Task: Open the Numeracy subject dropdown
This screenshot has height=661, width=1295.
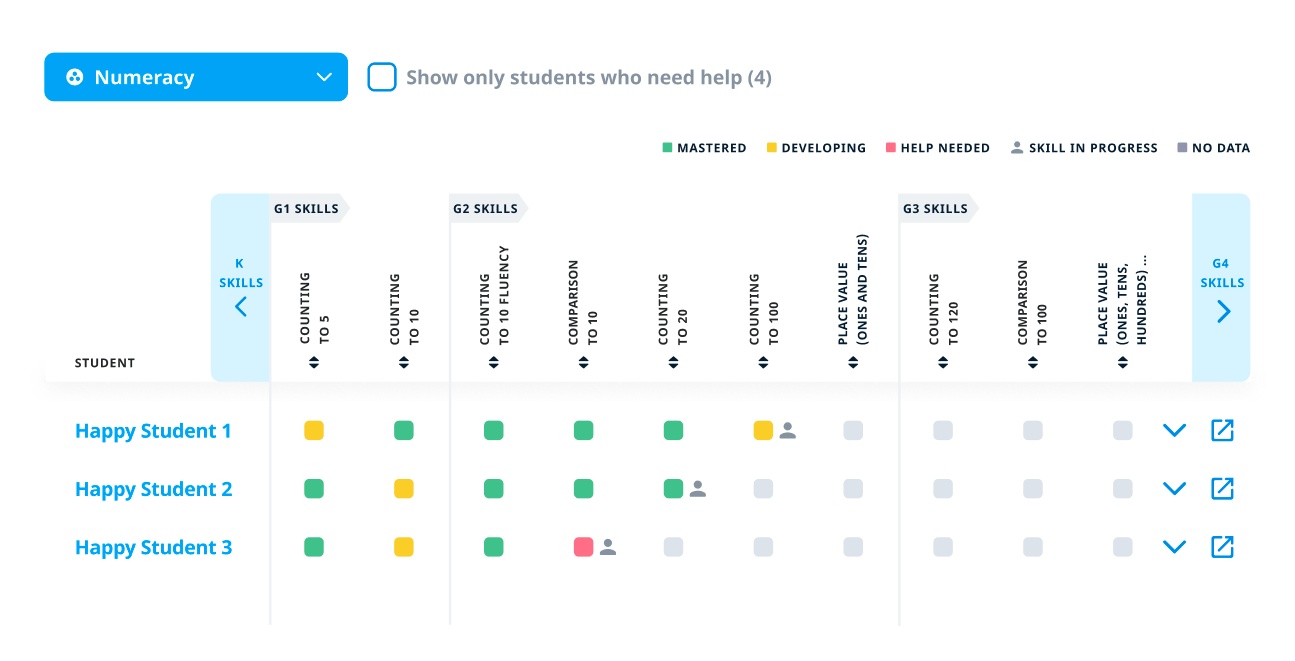Action: [x=196, y=77]
